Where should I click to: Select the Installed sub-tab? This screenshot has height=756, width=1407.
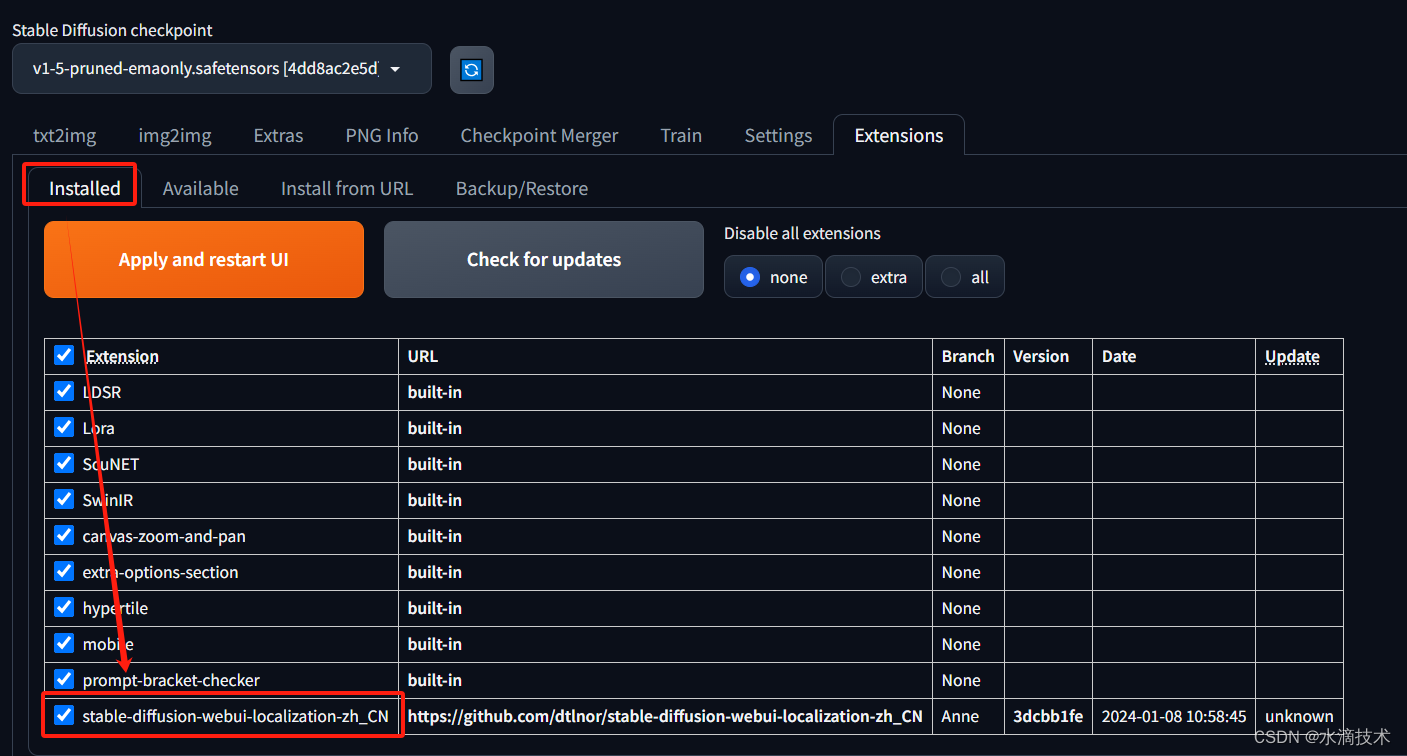[x=85, y=188]
